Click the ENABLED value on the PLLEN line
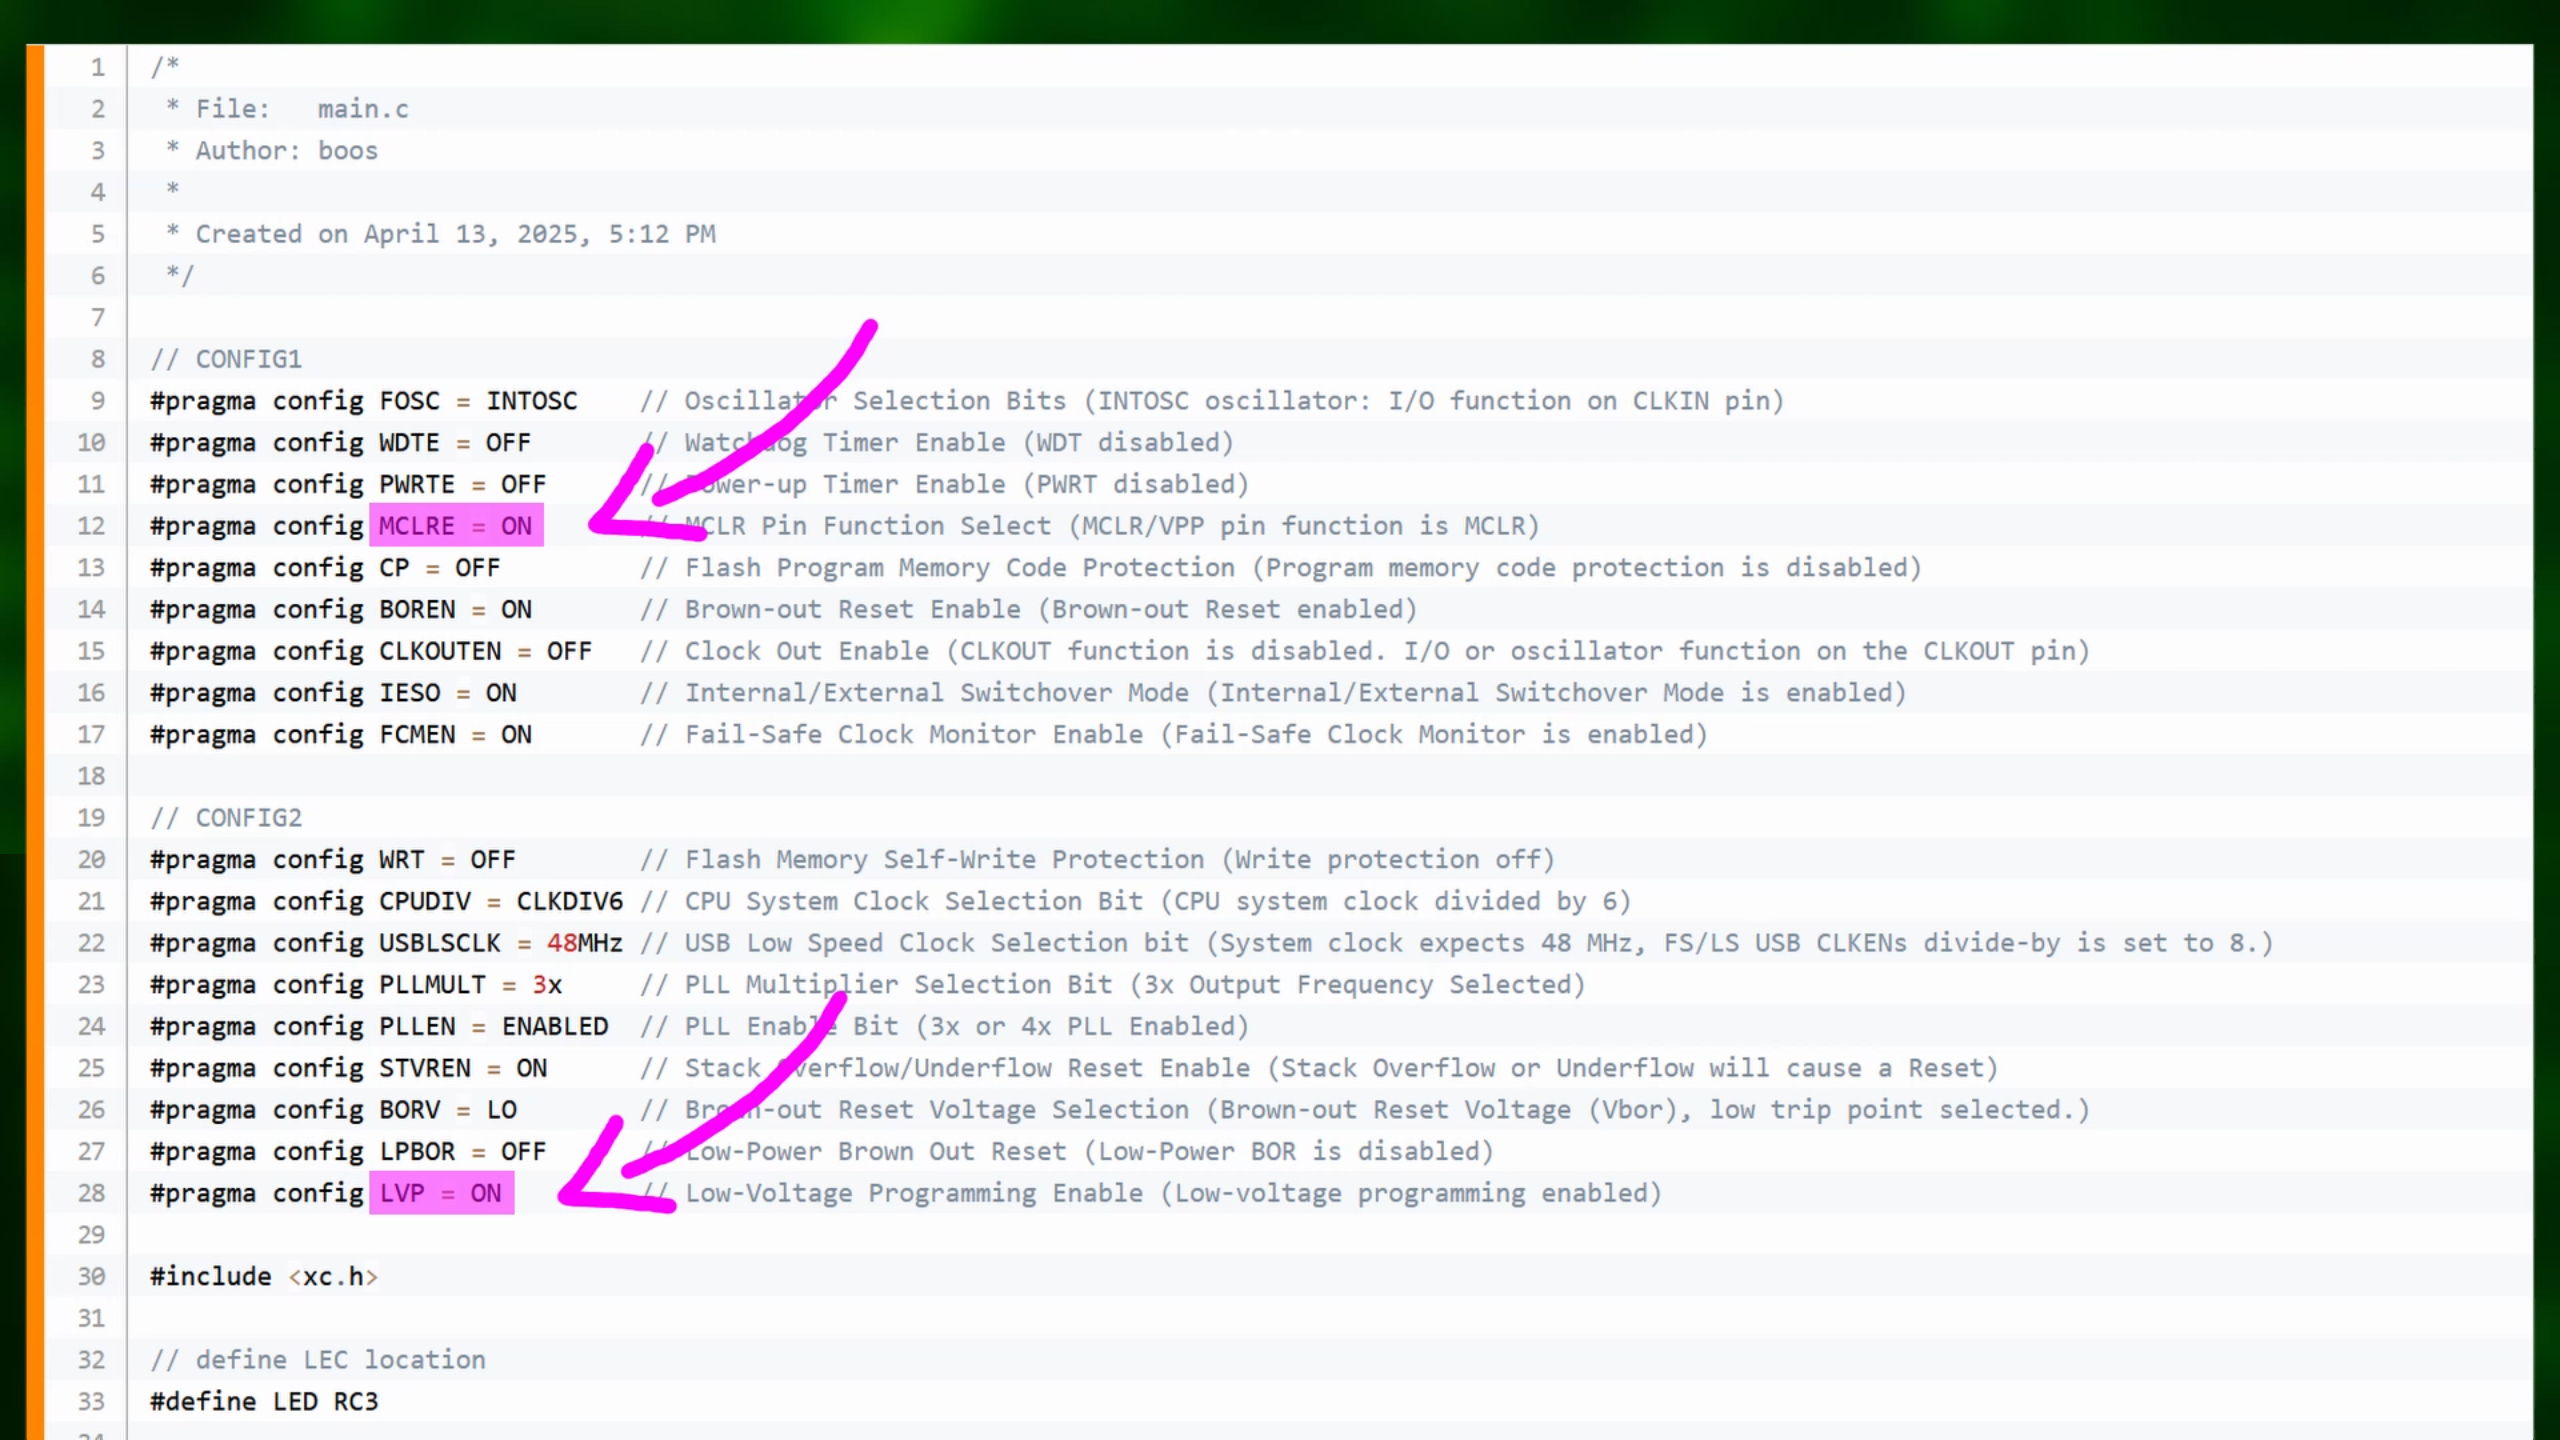 pos(555,1026)
